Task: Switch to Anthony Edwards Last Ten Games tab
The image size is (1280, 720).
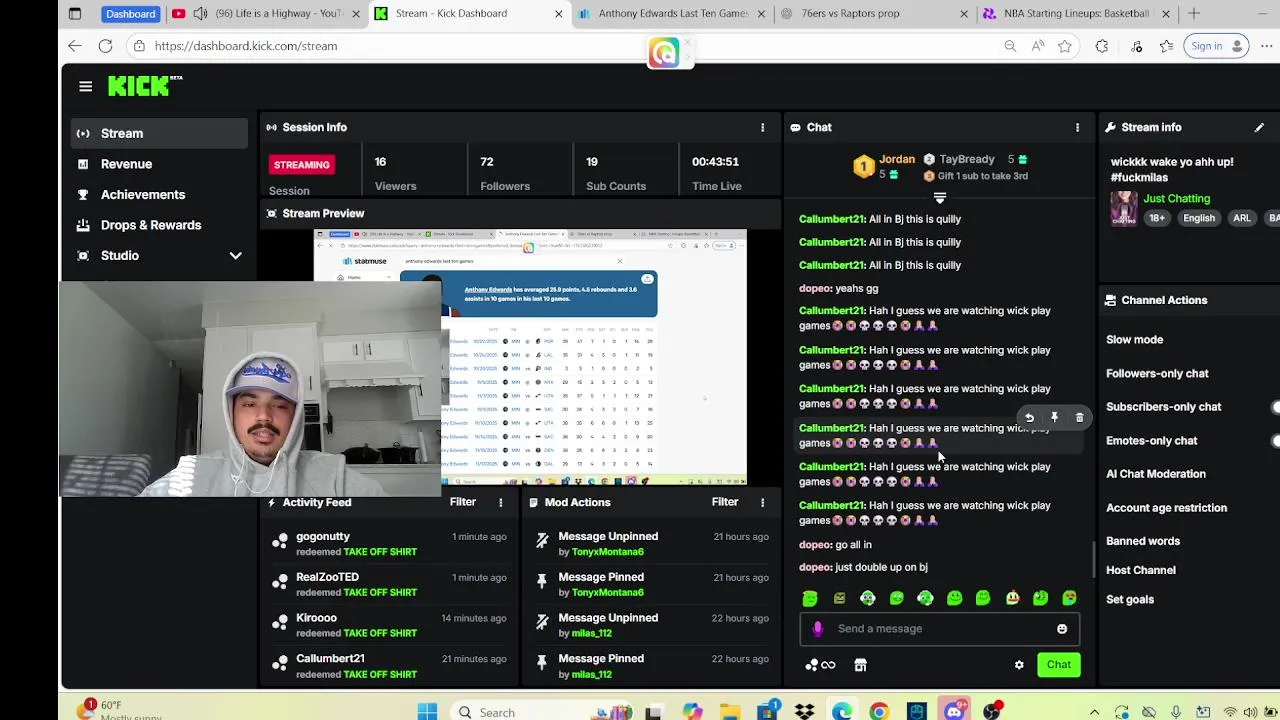Action: pyautogui.click(x=672, y=14)
